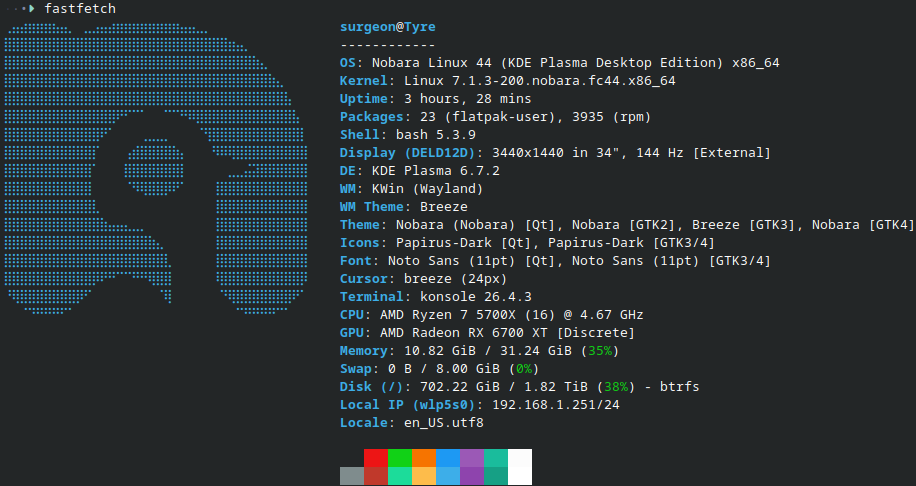Click the bright red color block
Screen dimensions: 916x486
tap(376, 458)
